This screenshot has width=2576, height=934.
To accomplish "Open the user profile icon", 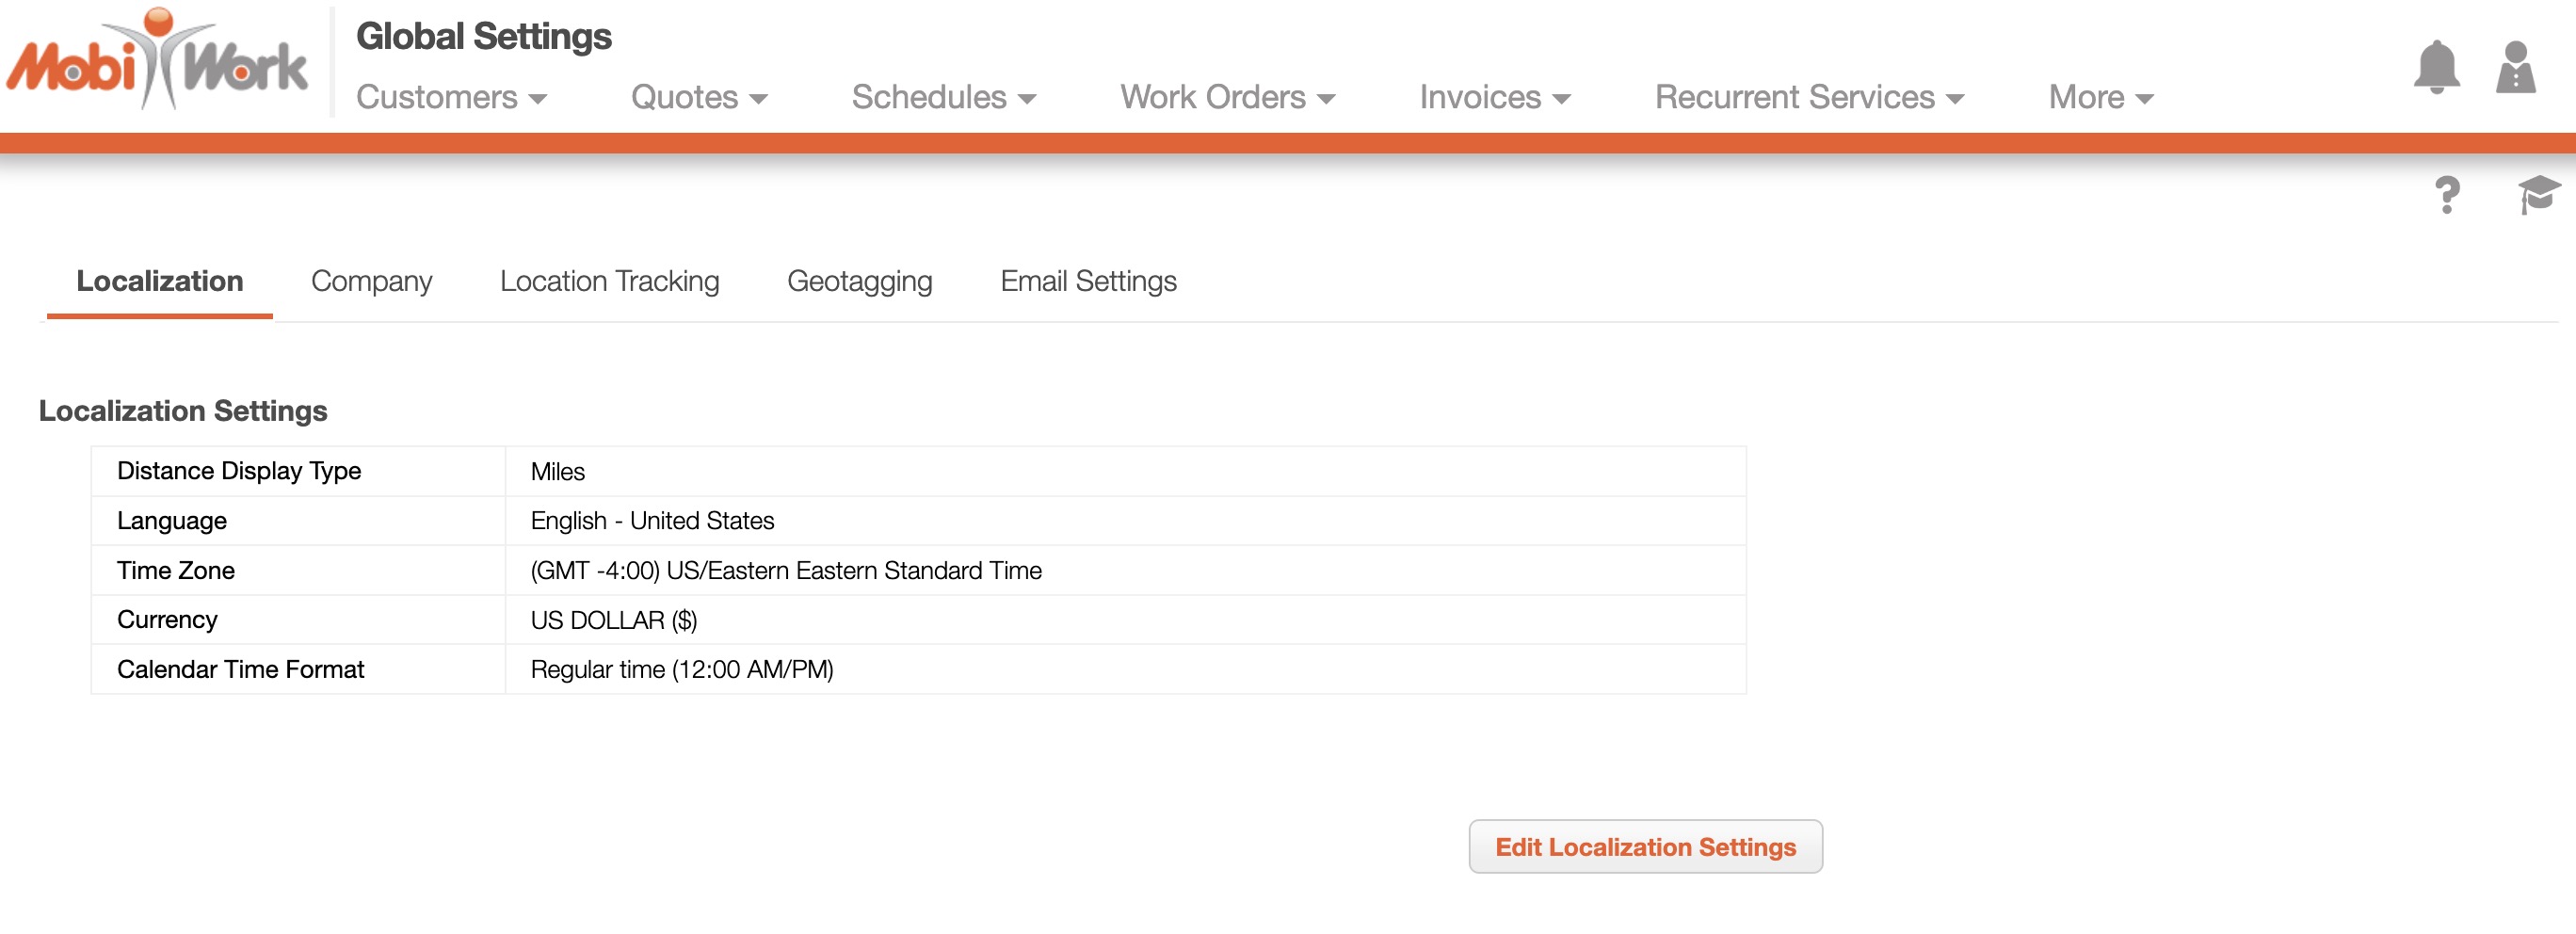I will point(2515,68).
